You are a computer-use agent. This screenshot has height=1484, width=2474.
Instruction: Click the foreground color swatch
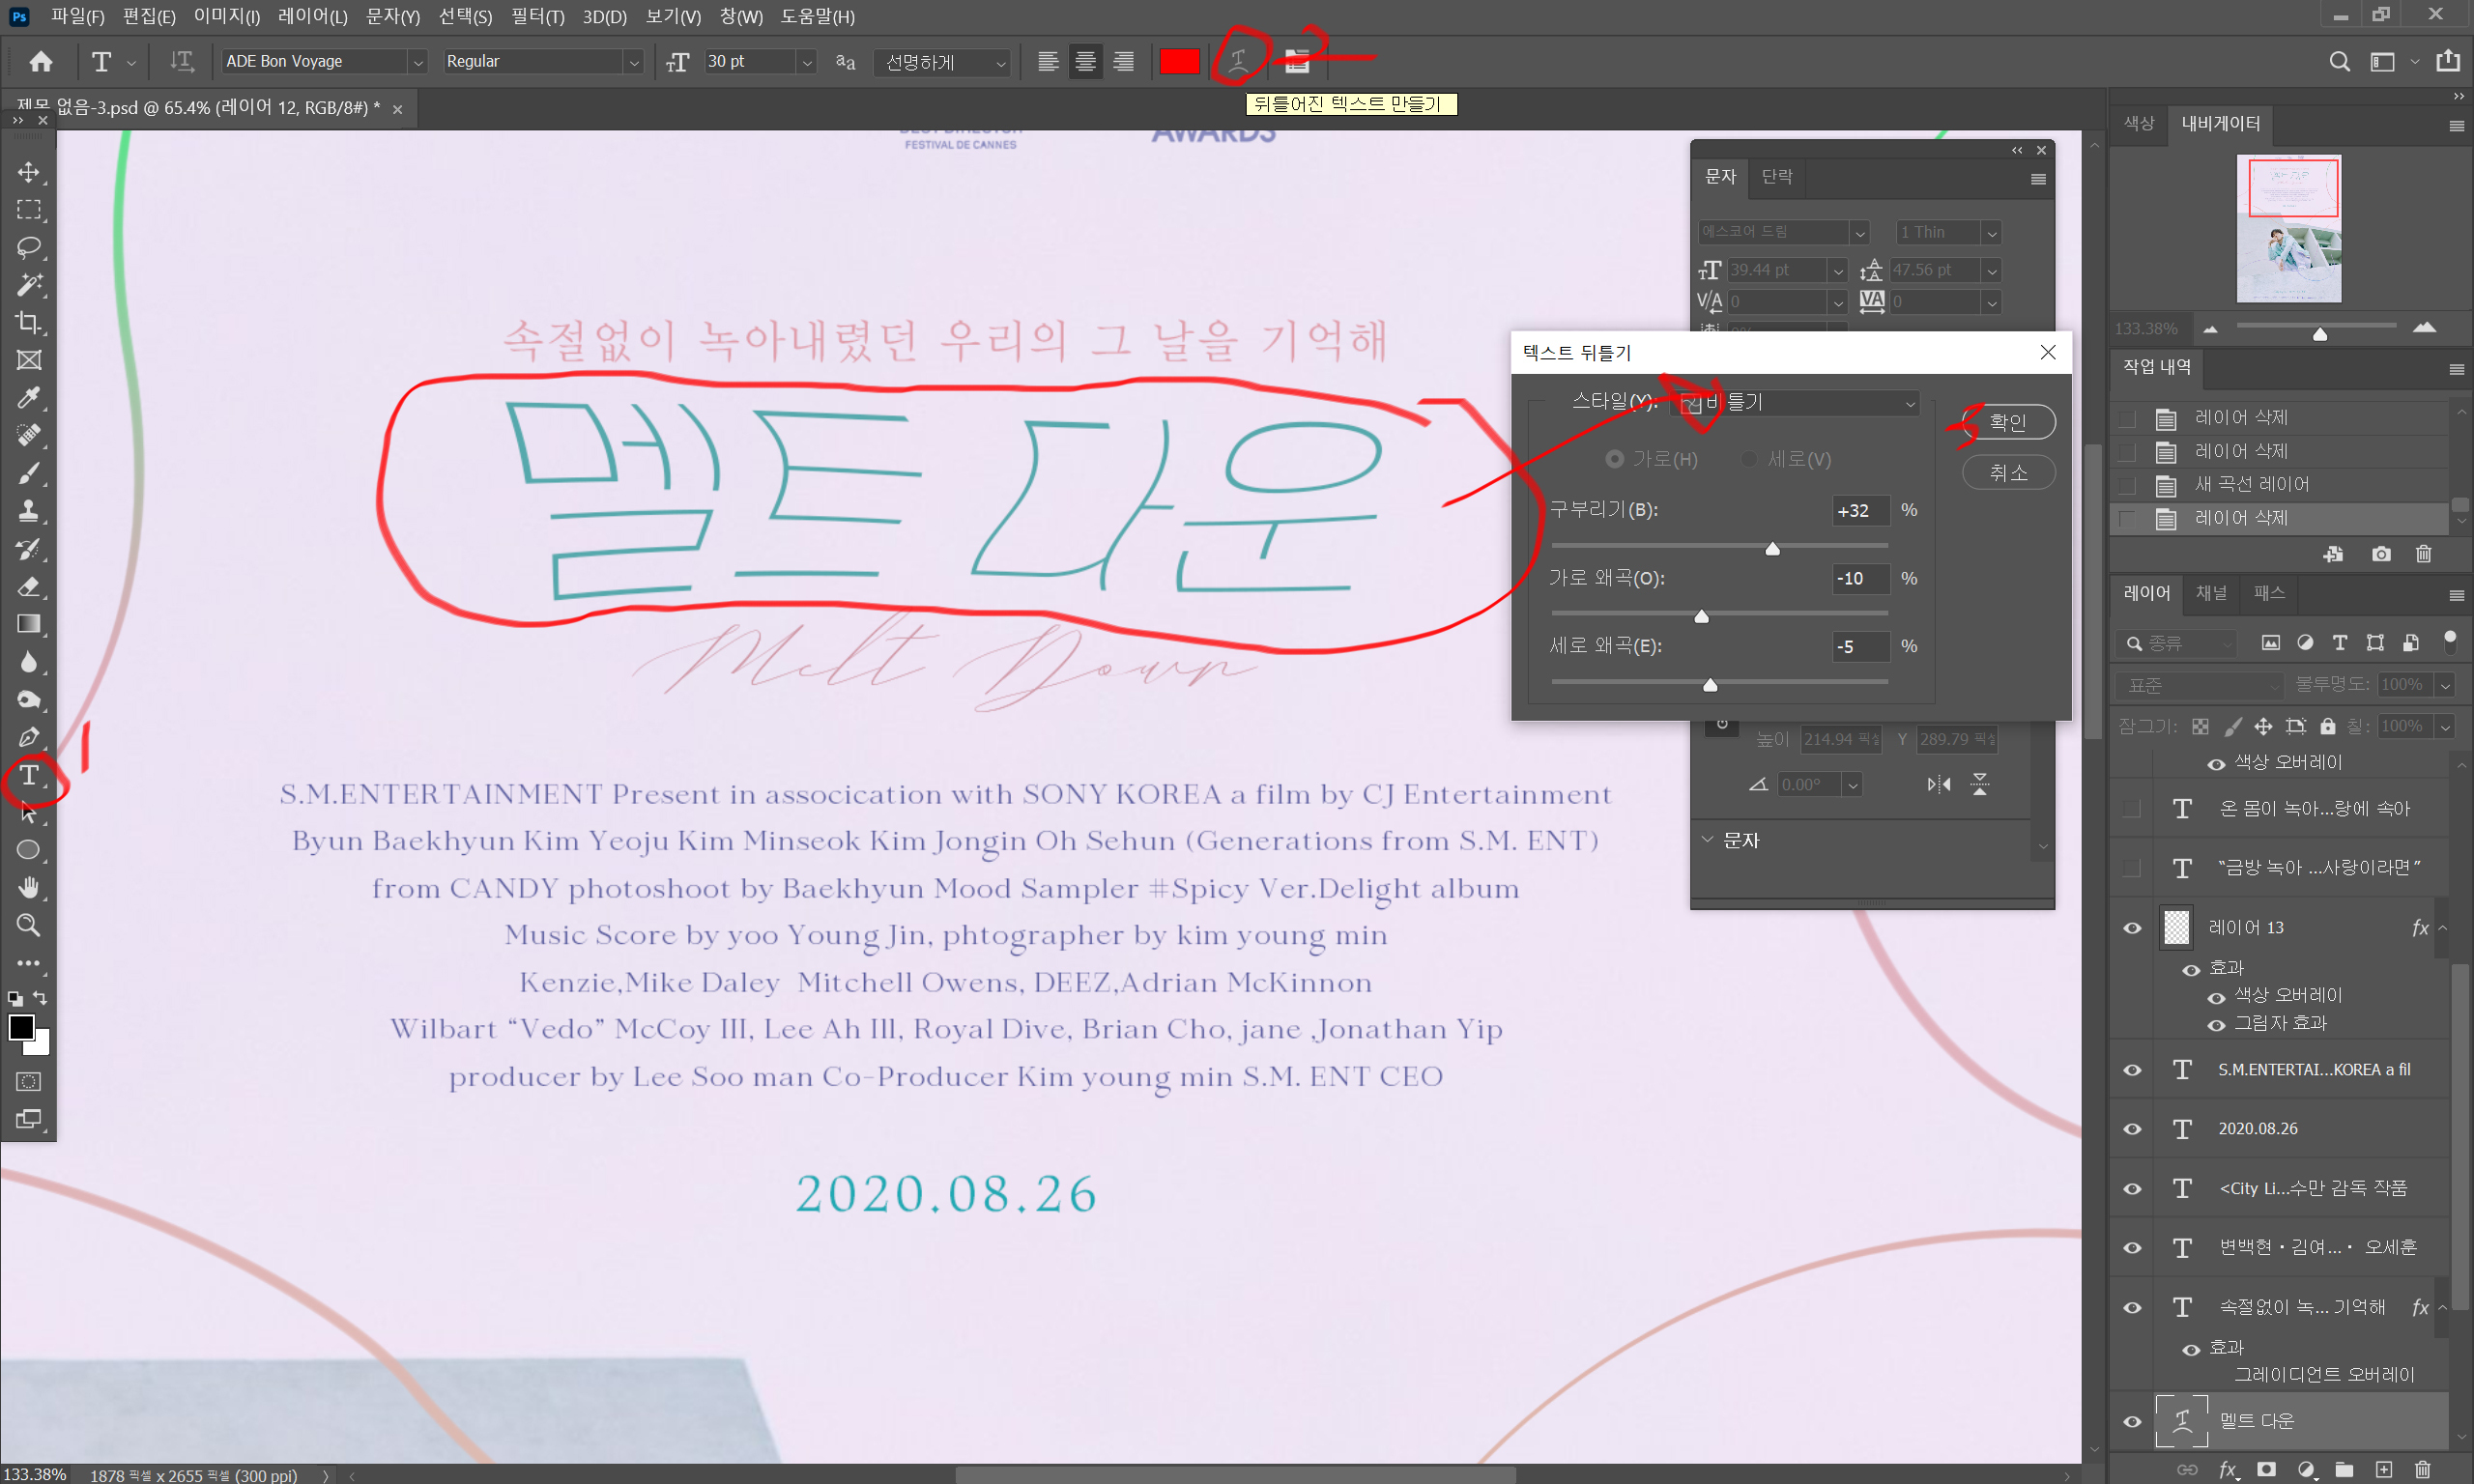pyautogui.click(x=21, y=1027)
